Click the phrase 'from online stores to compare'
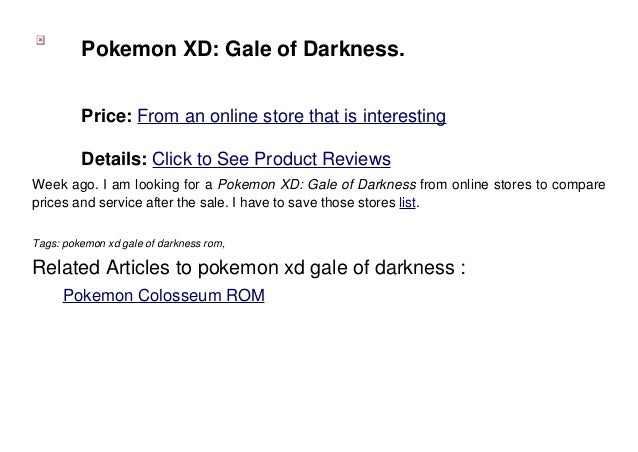Screen dimensions: 638x452 [x=513, y=185]
